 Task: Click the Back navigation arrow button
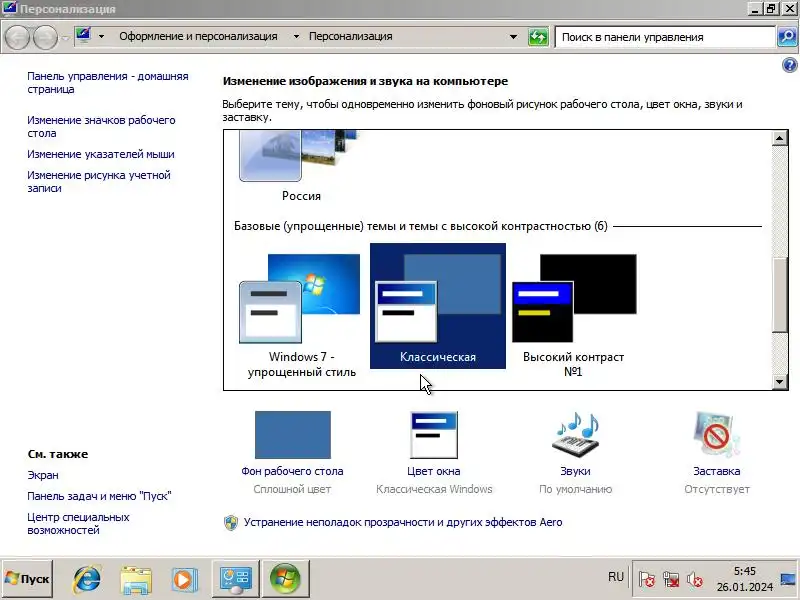16,37
